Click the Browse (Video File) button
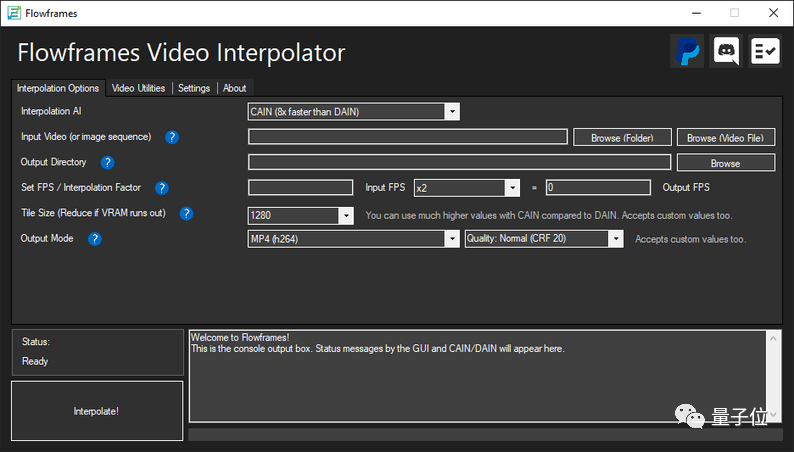794x452 pixels. [726, 138]
